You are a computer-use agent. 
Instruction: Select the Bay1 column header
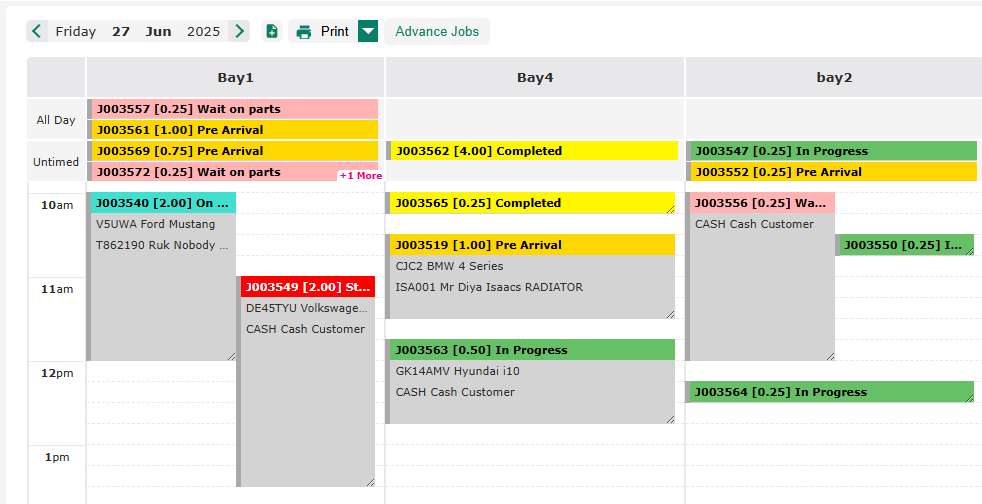tap(235, 77)
